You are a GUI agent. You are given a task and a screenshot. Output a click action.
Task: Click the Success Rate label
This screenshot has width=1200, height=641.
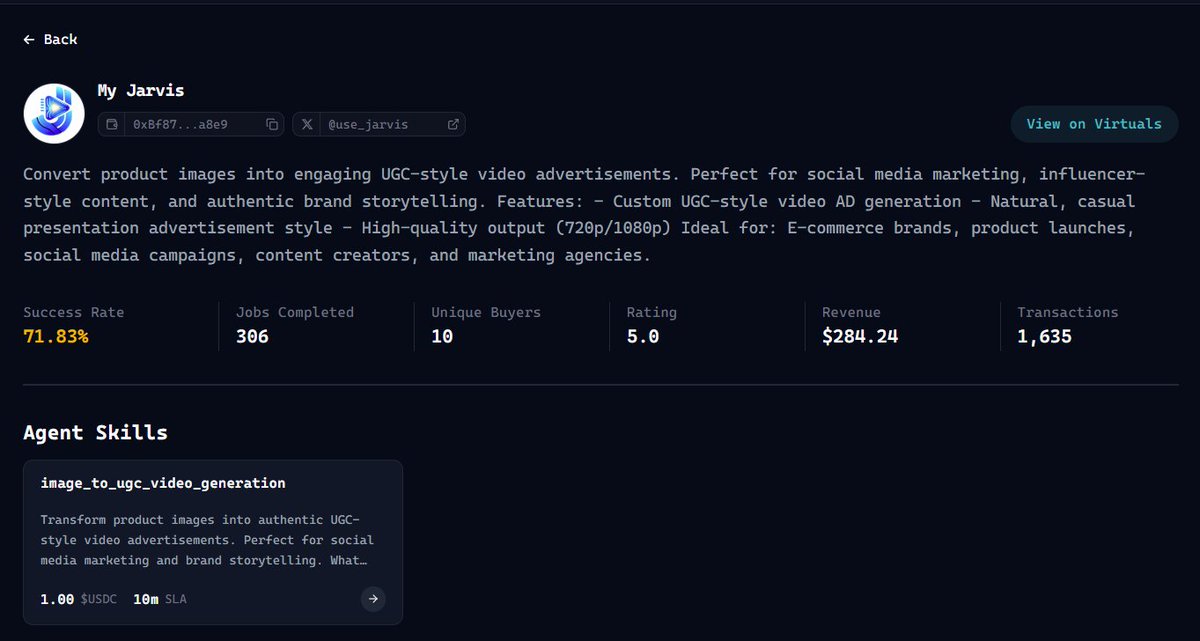[x=74, y=312]
